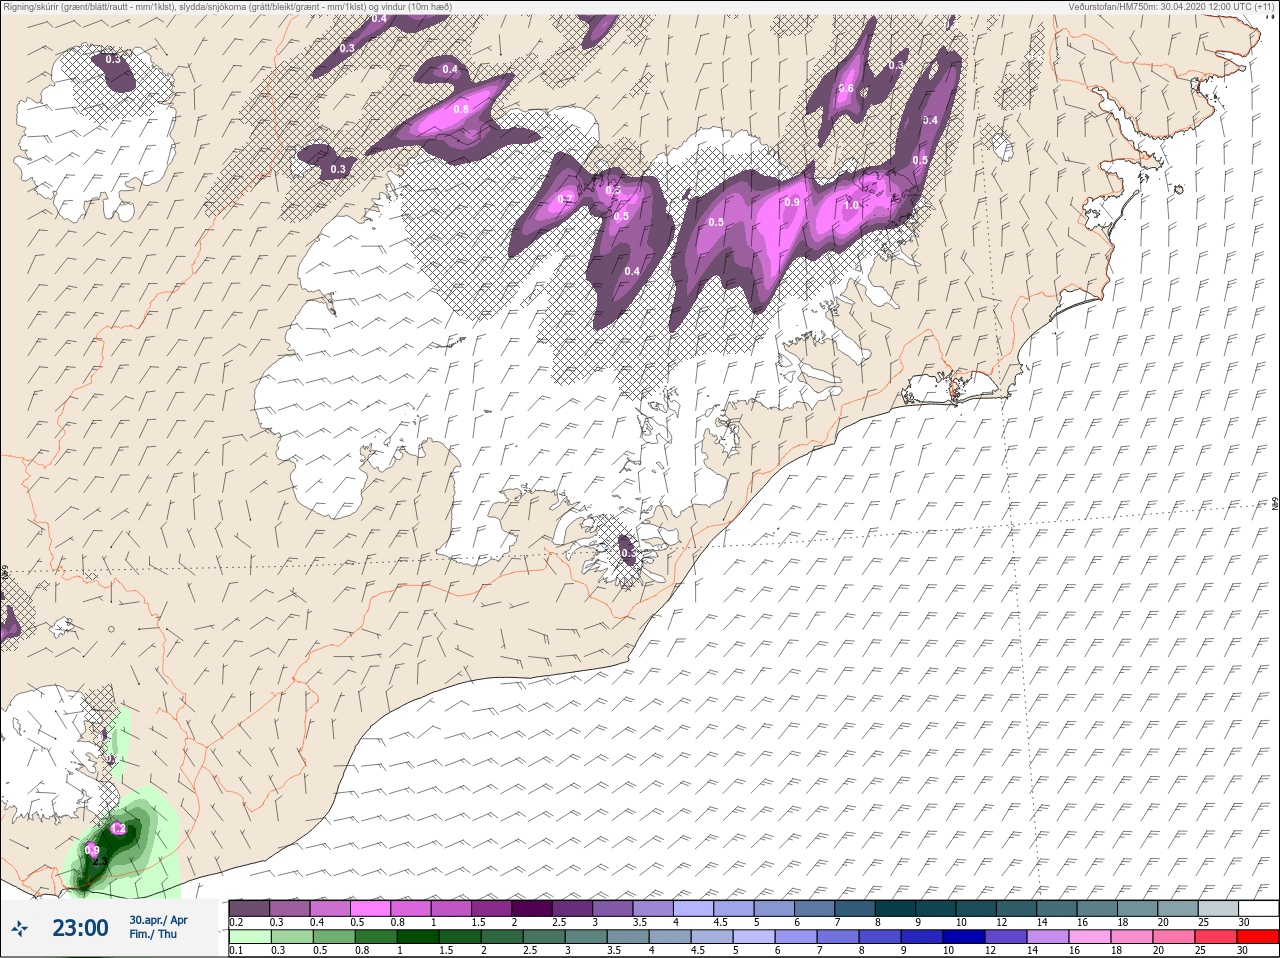Select the 'Fim./ Thu' weekday text
Screen dimensions: 1280x958
coord(152,934)
